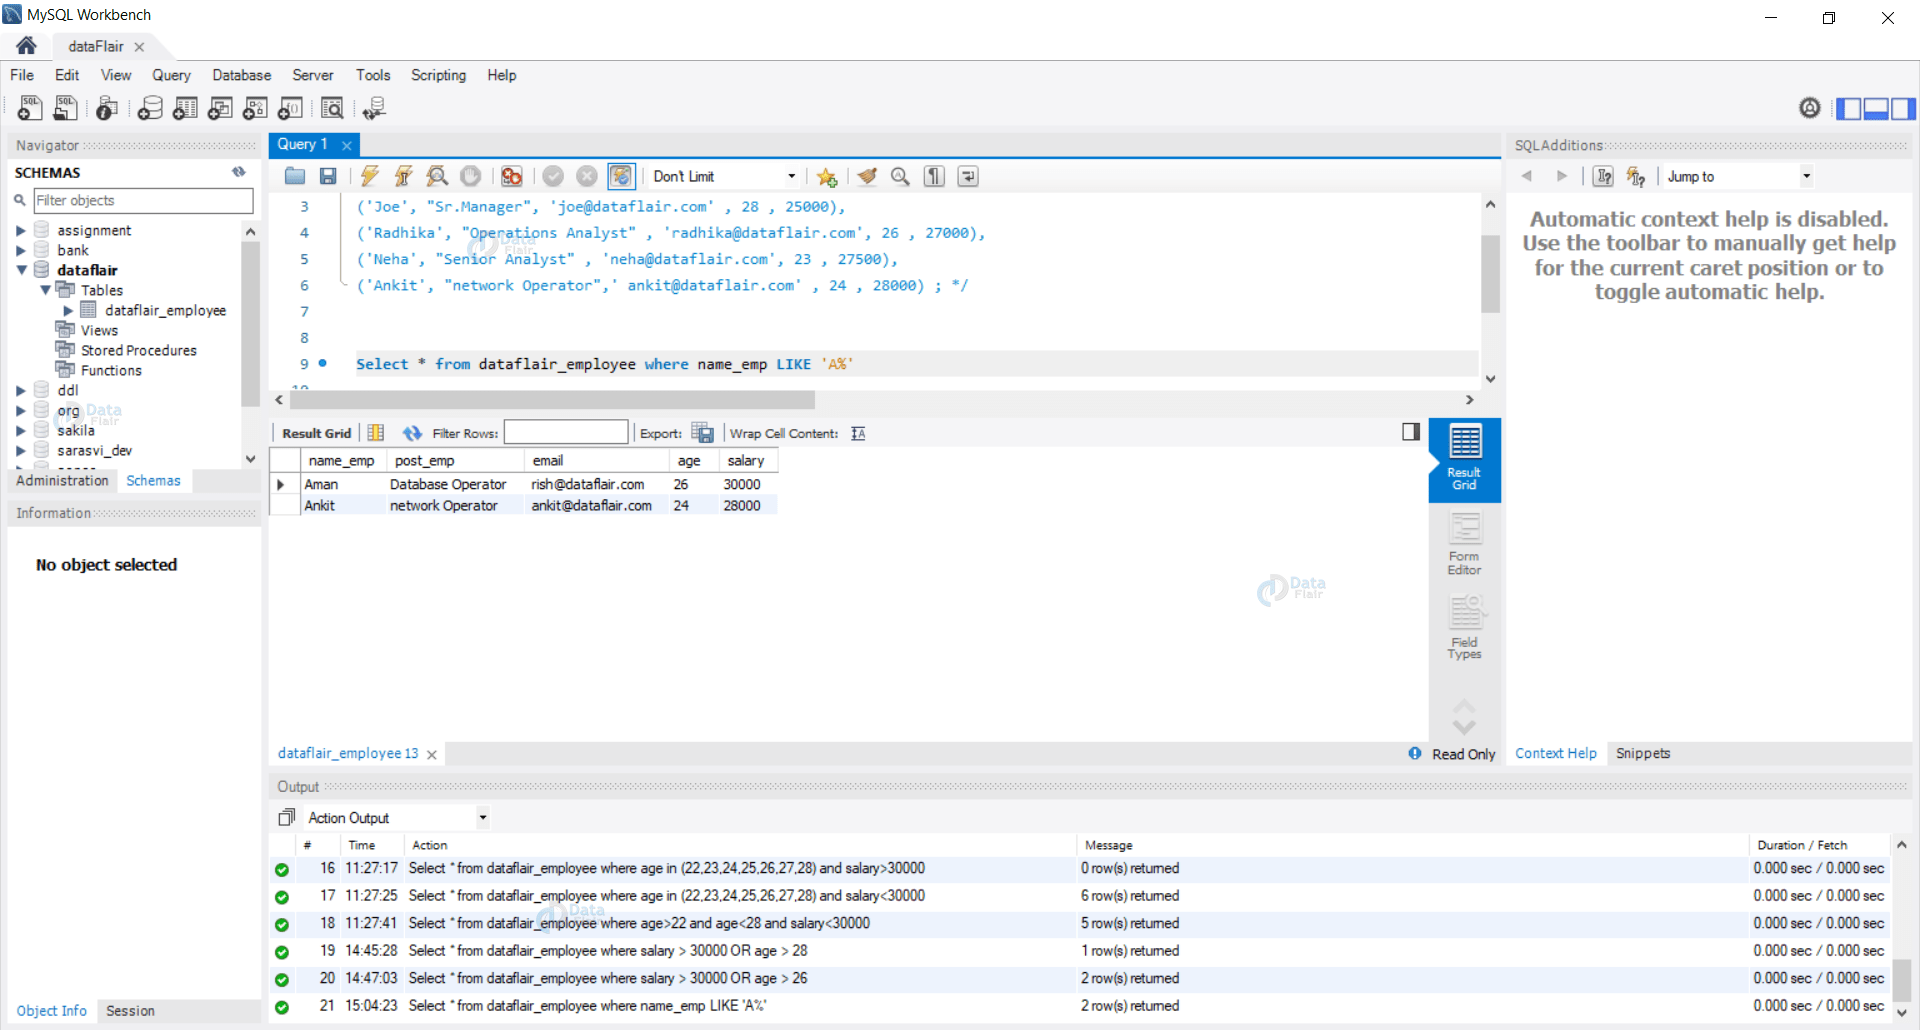
Task: Toggle wrap cell content in results
Action: pyautogui.click(x=858, y=433)
